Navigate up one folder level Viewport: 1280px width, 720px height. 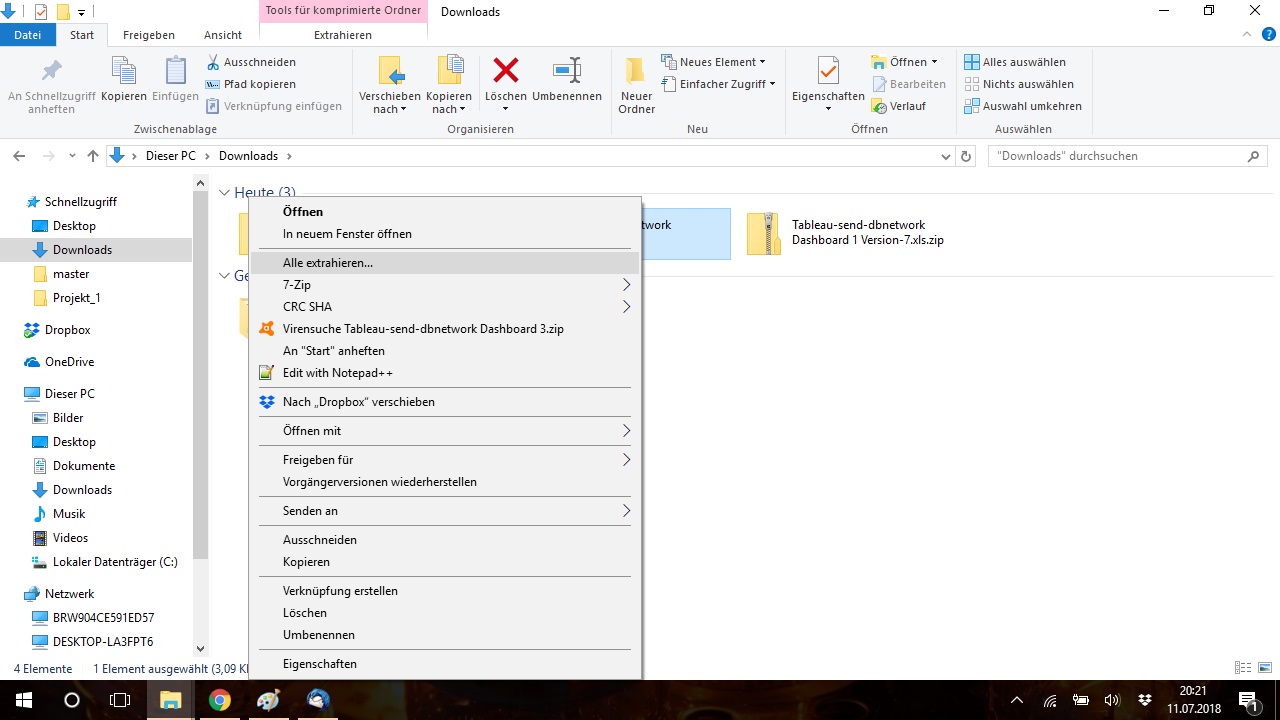click(93, 156)
